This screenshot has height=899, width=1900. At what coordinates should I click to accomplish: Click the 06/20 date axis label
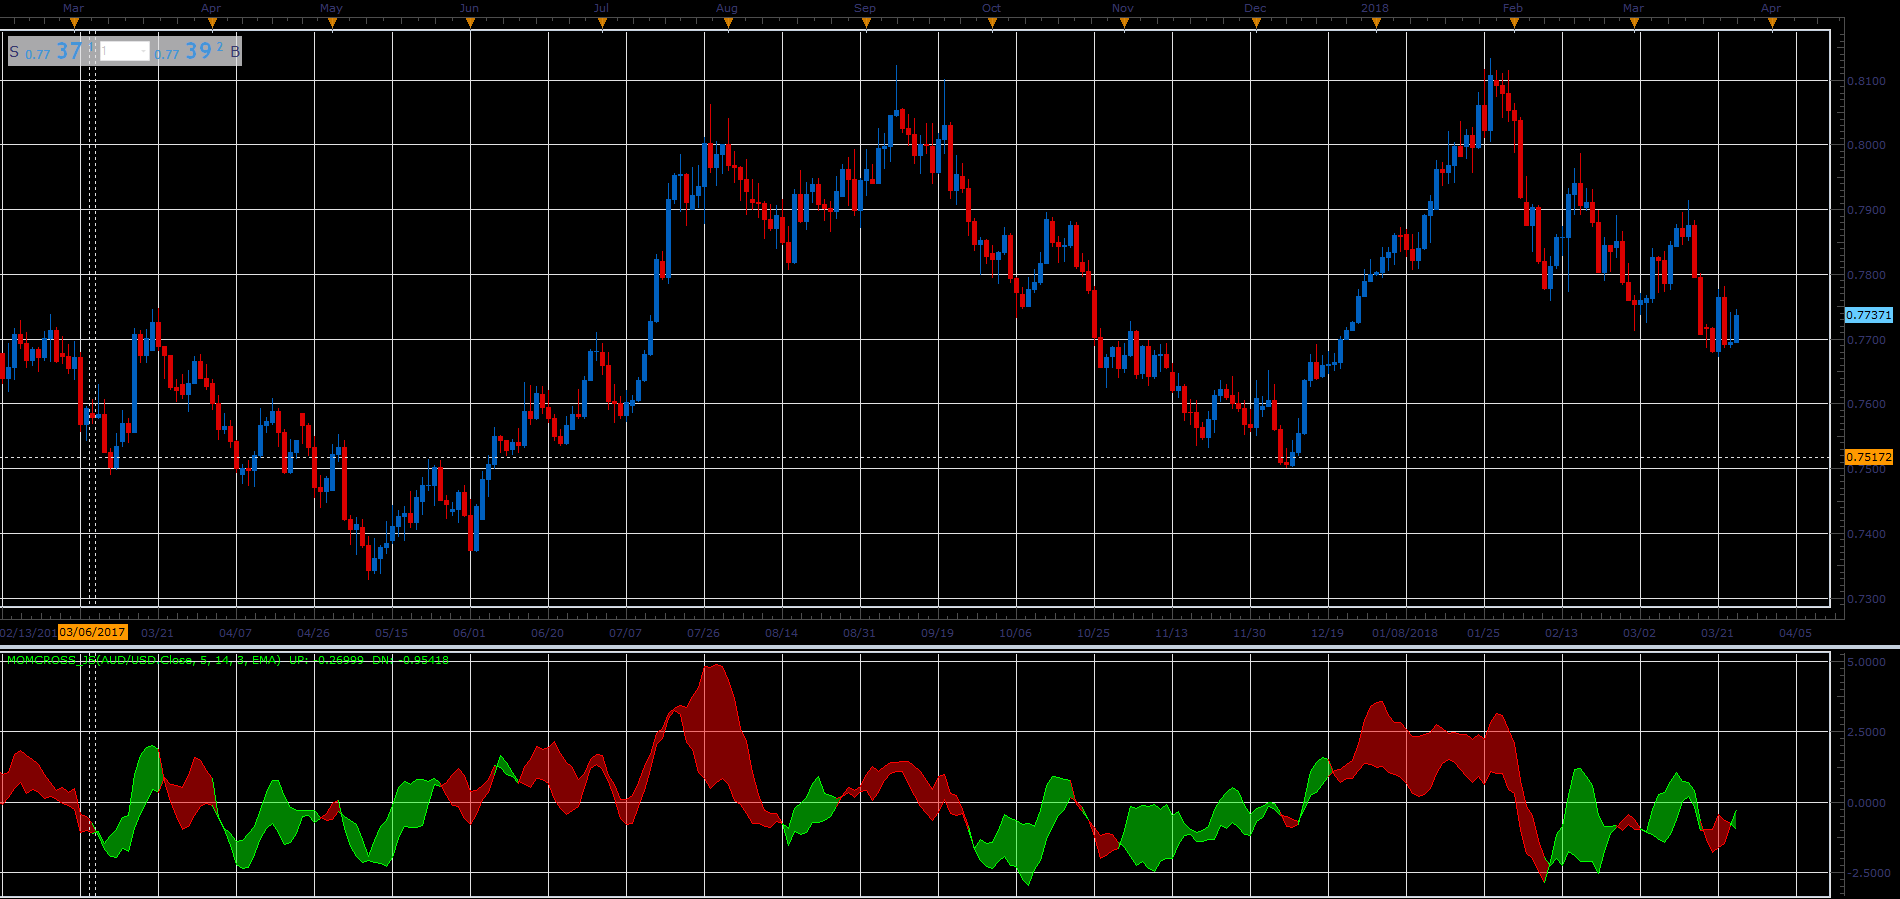[547, 633]
